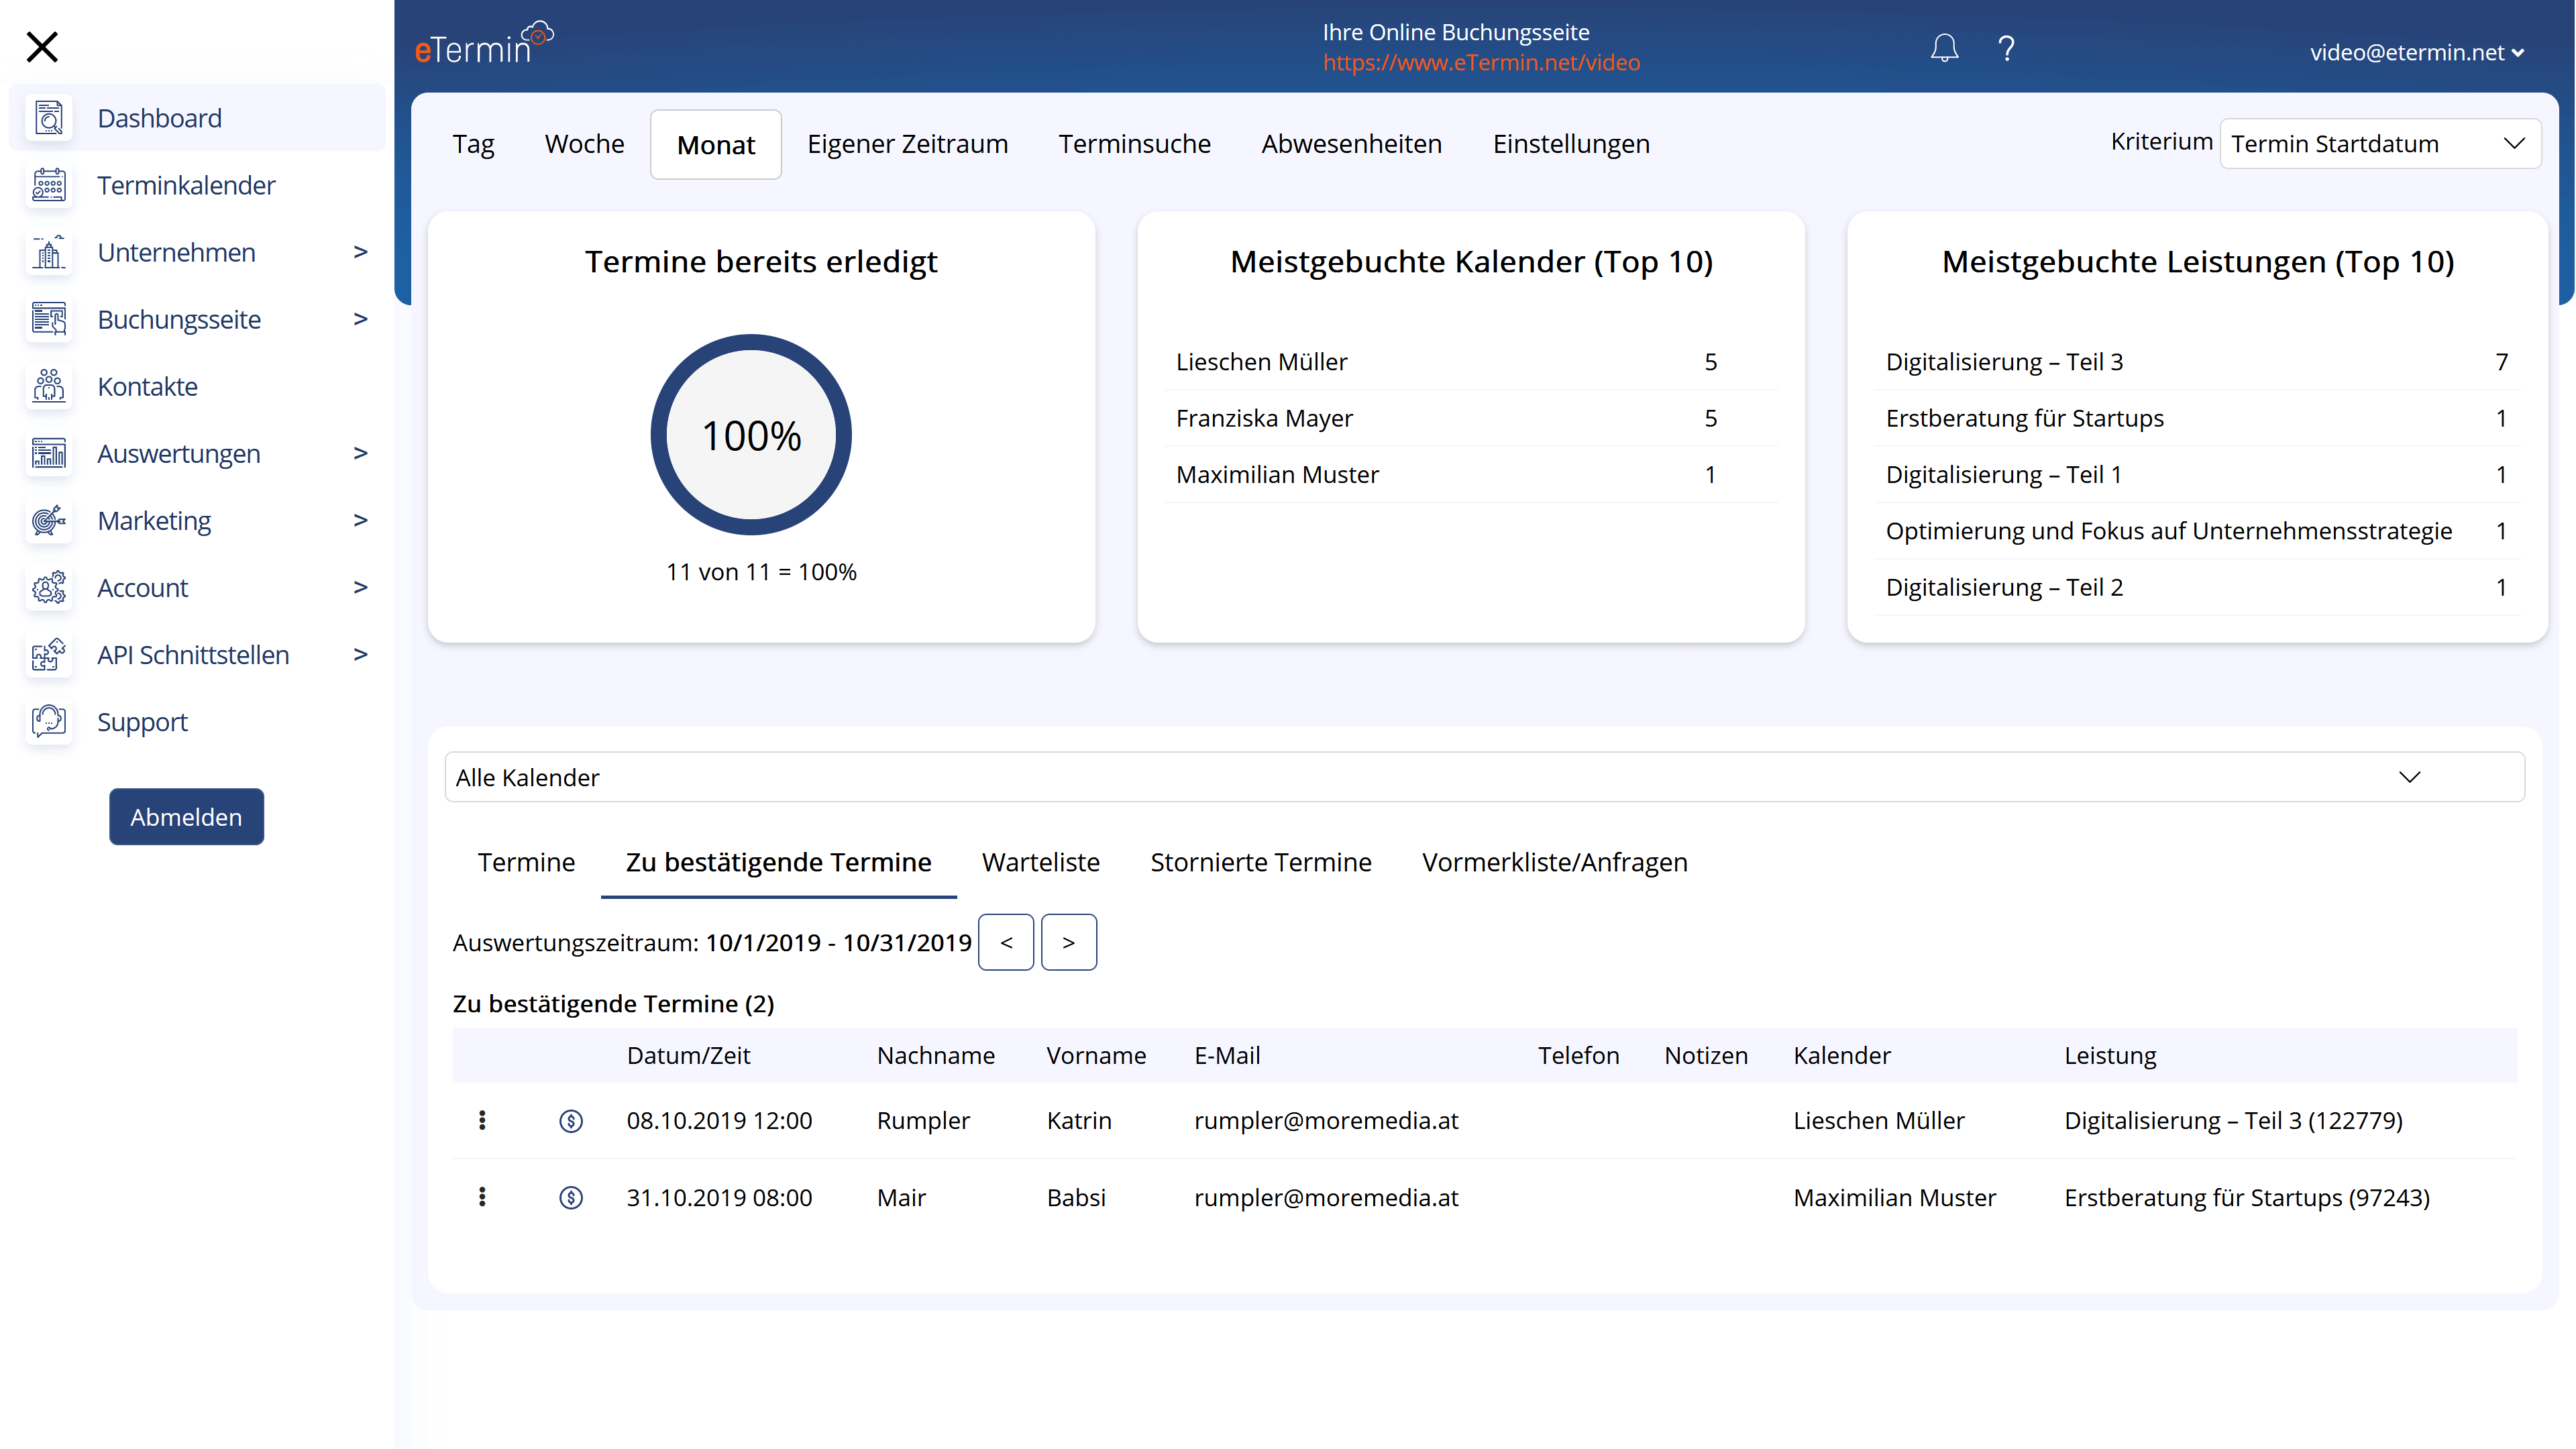Click the Dashboard sidebar icon

(x=49, y=118)
